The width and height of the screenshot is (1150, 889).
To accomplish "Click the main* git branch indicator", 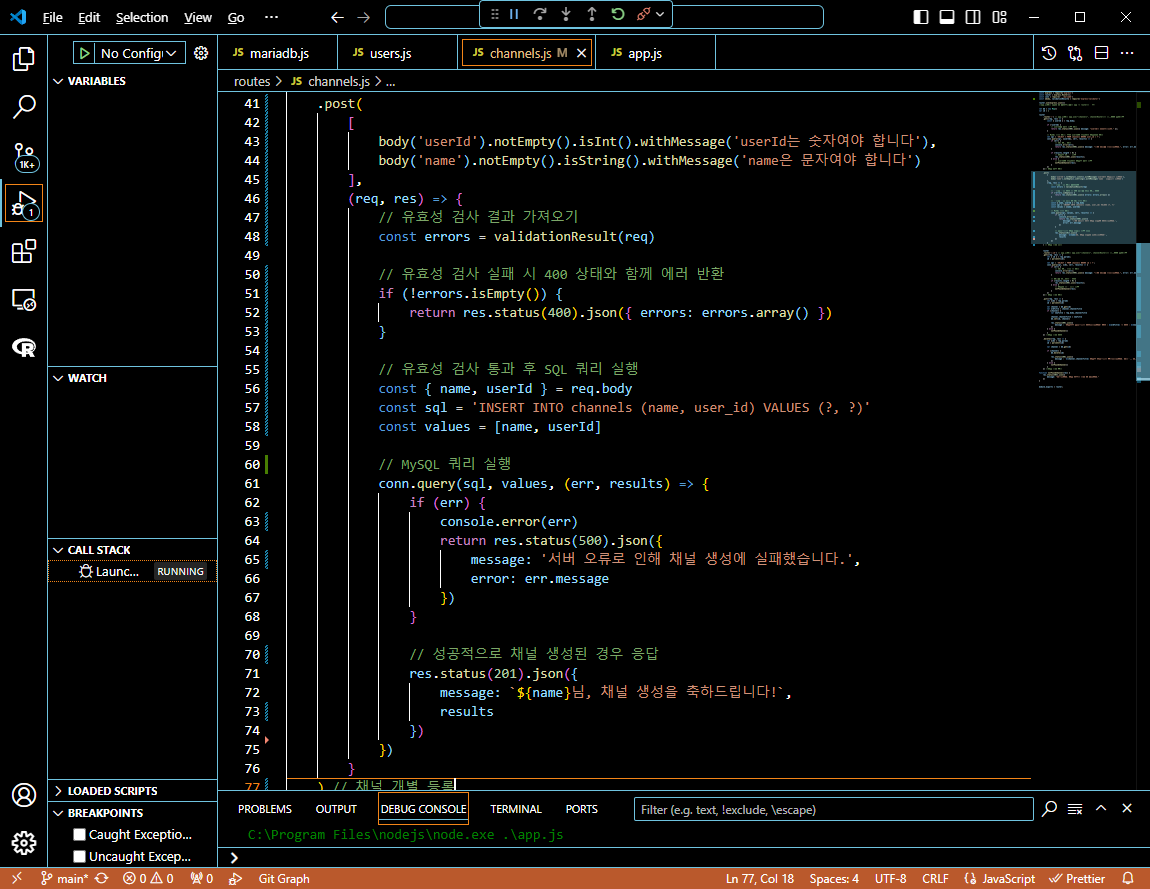I will tap(65, 878).
